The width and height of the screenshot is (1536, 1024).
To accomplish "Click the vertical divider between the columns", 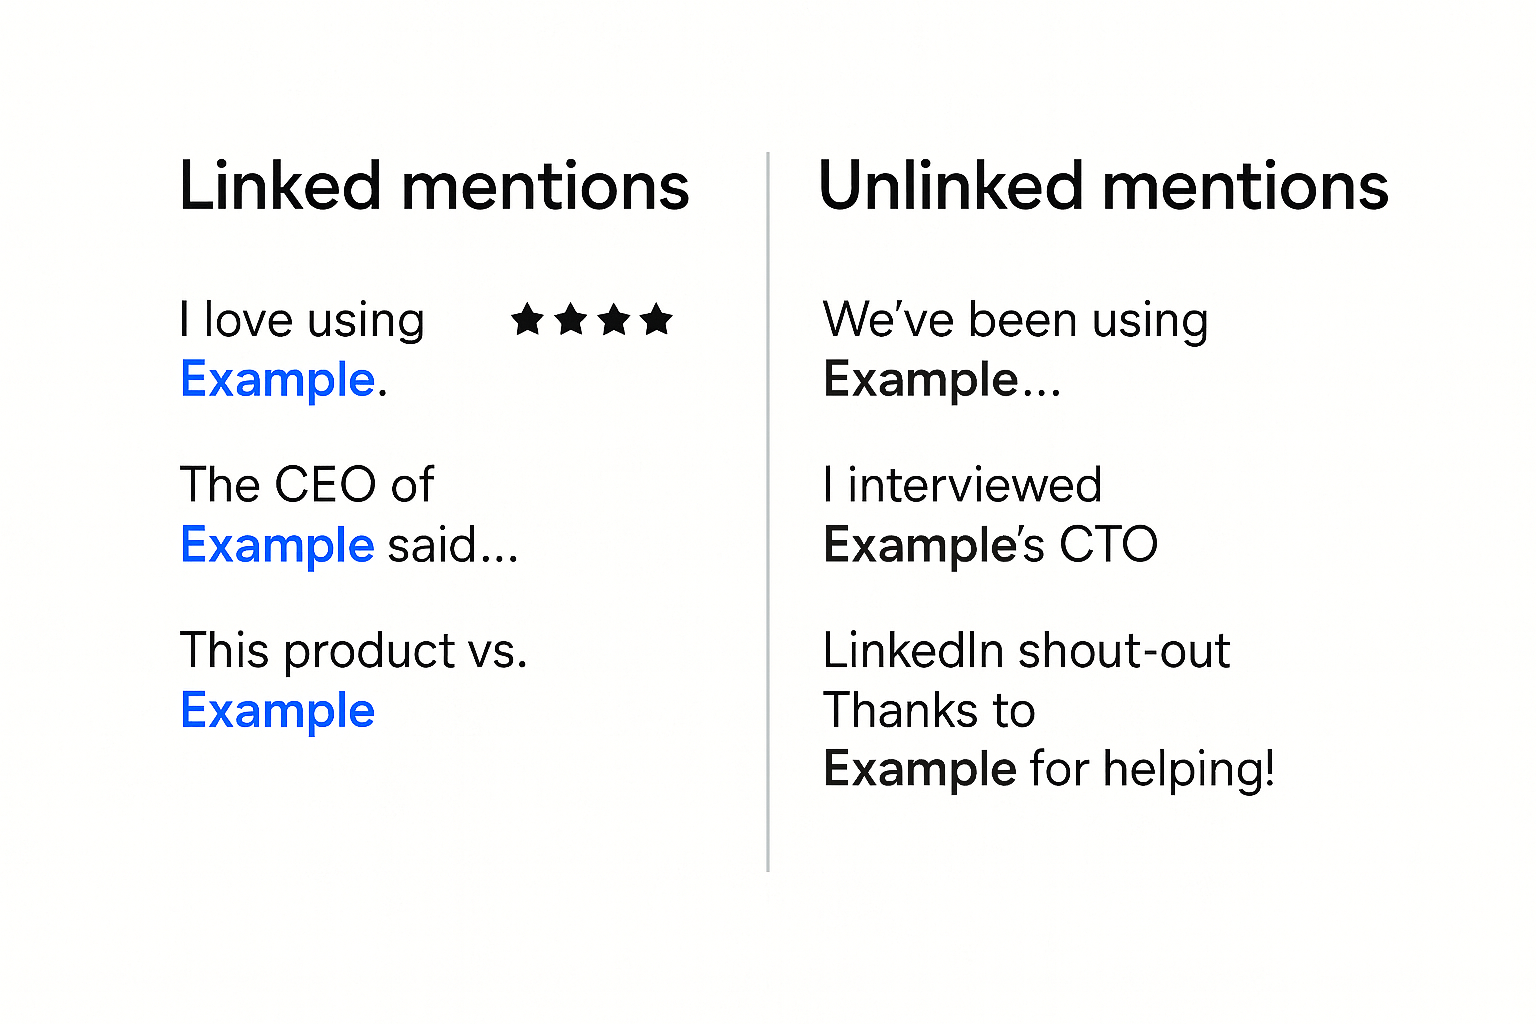I will [x=768, y=512].
